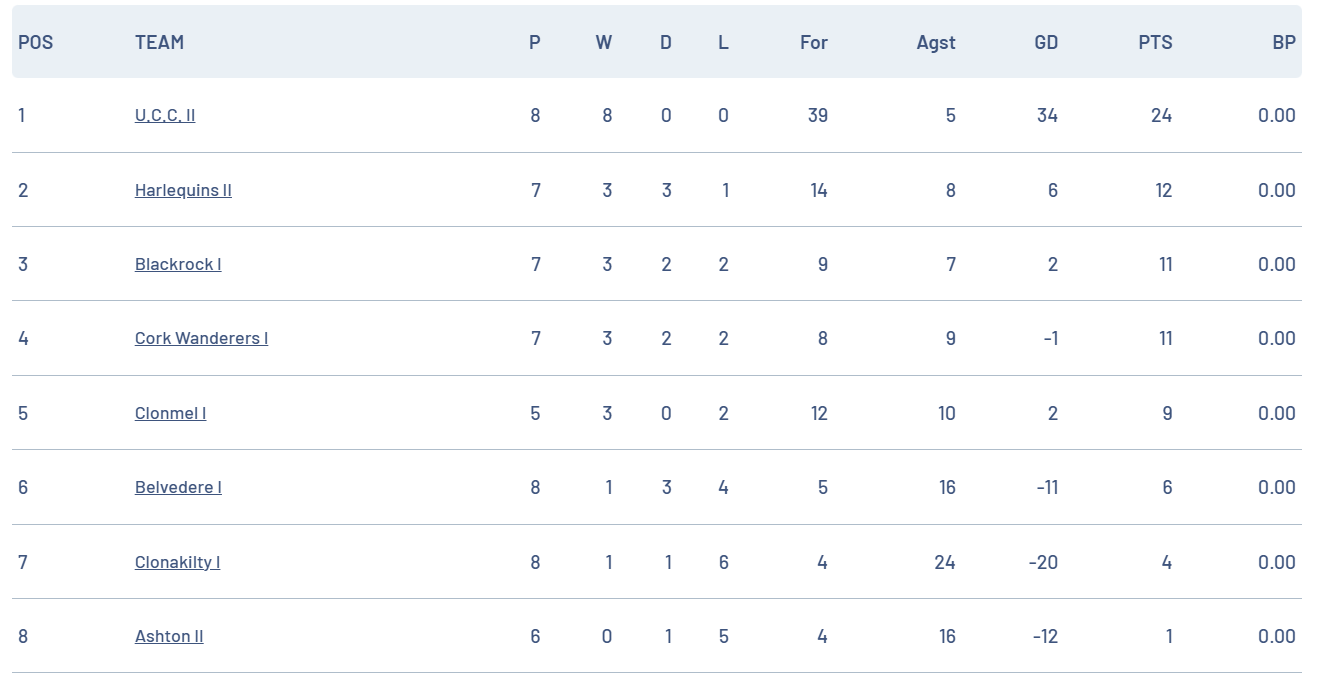Click the GD column header
This screenshot has width=1324, height=676.
pyautogui.click(x=1046, y=42)
